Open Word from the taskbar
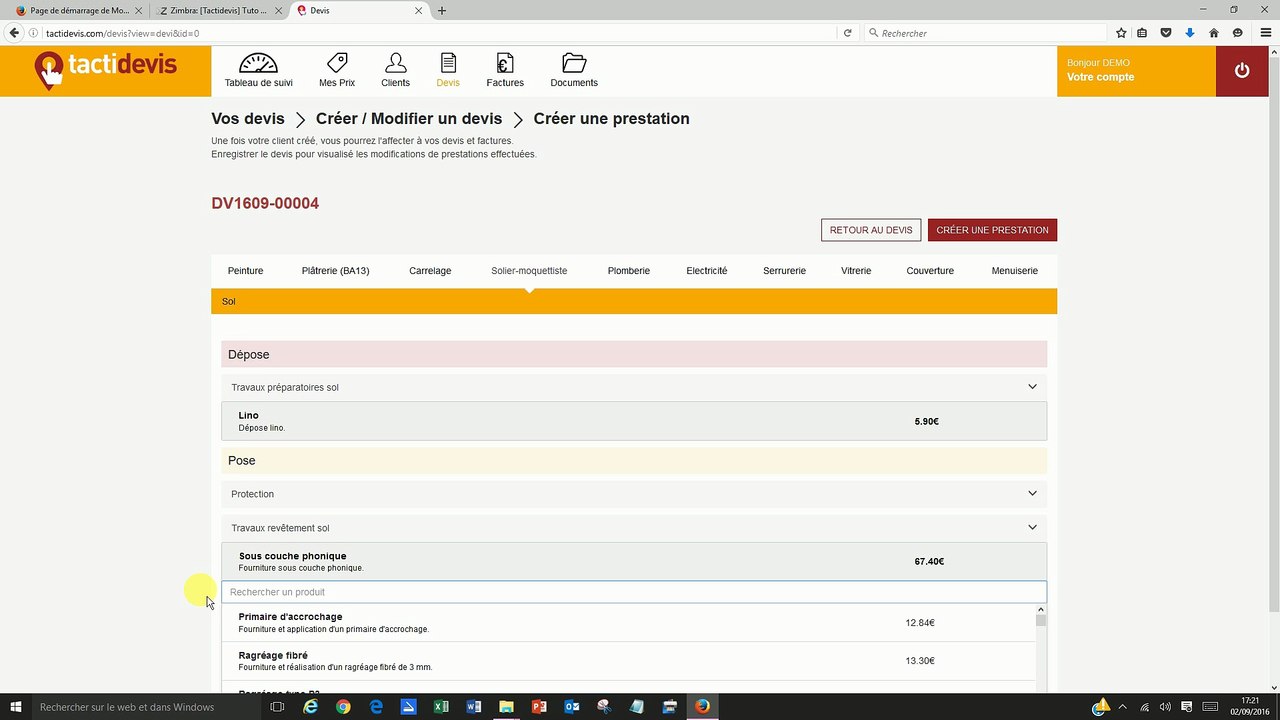The height and width of the screenshot is (720, 1280). (474, 707)
